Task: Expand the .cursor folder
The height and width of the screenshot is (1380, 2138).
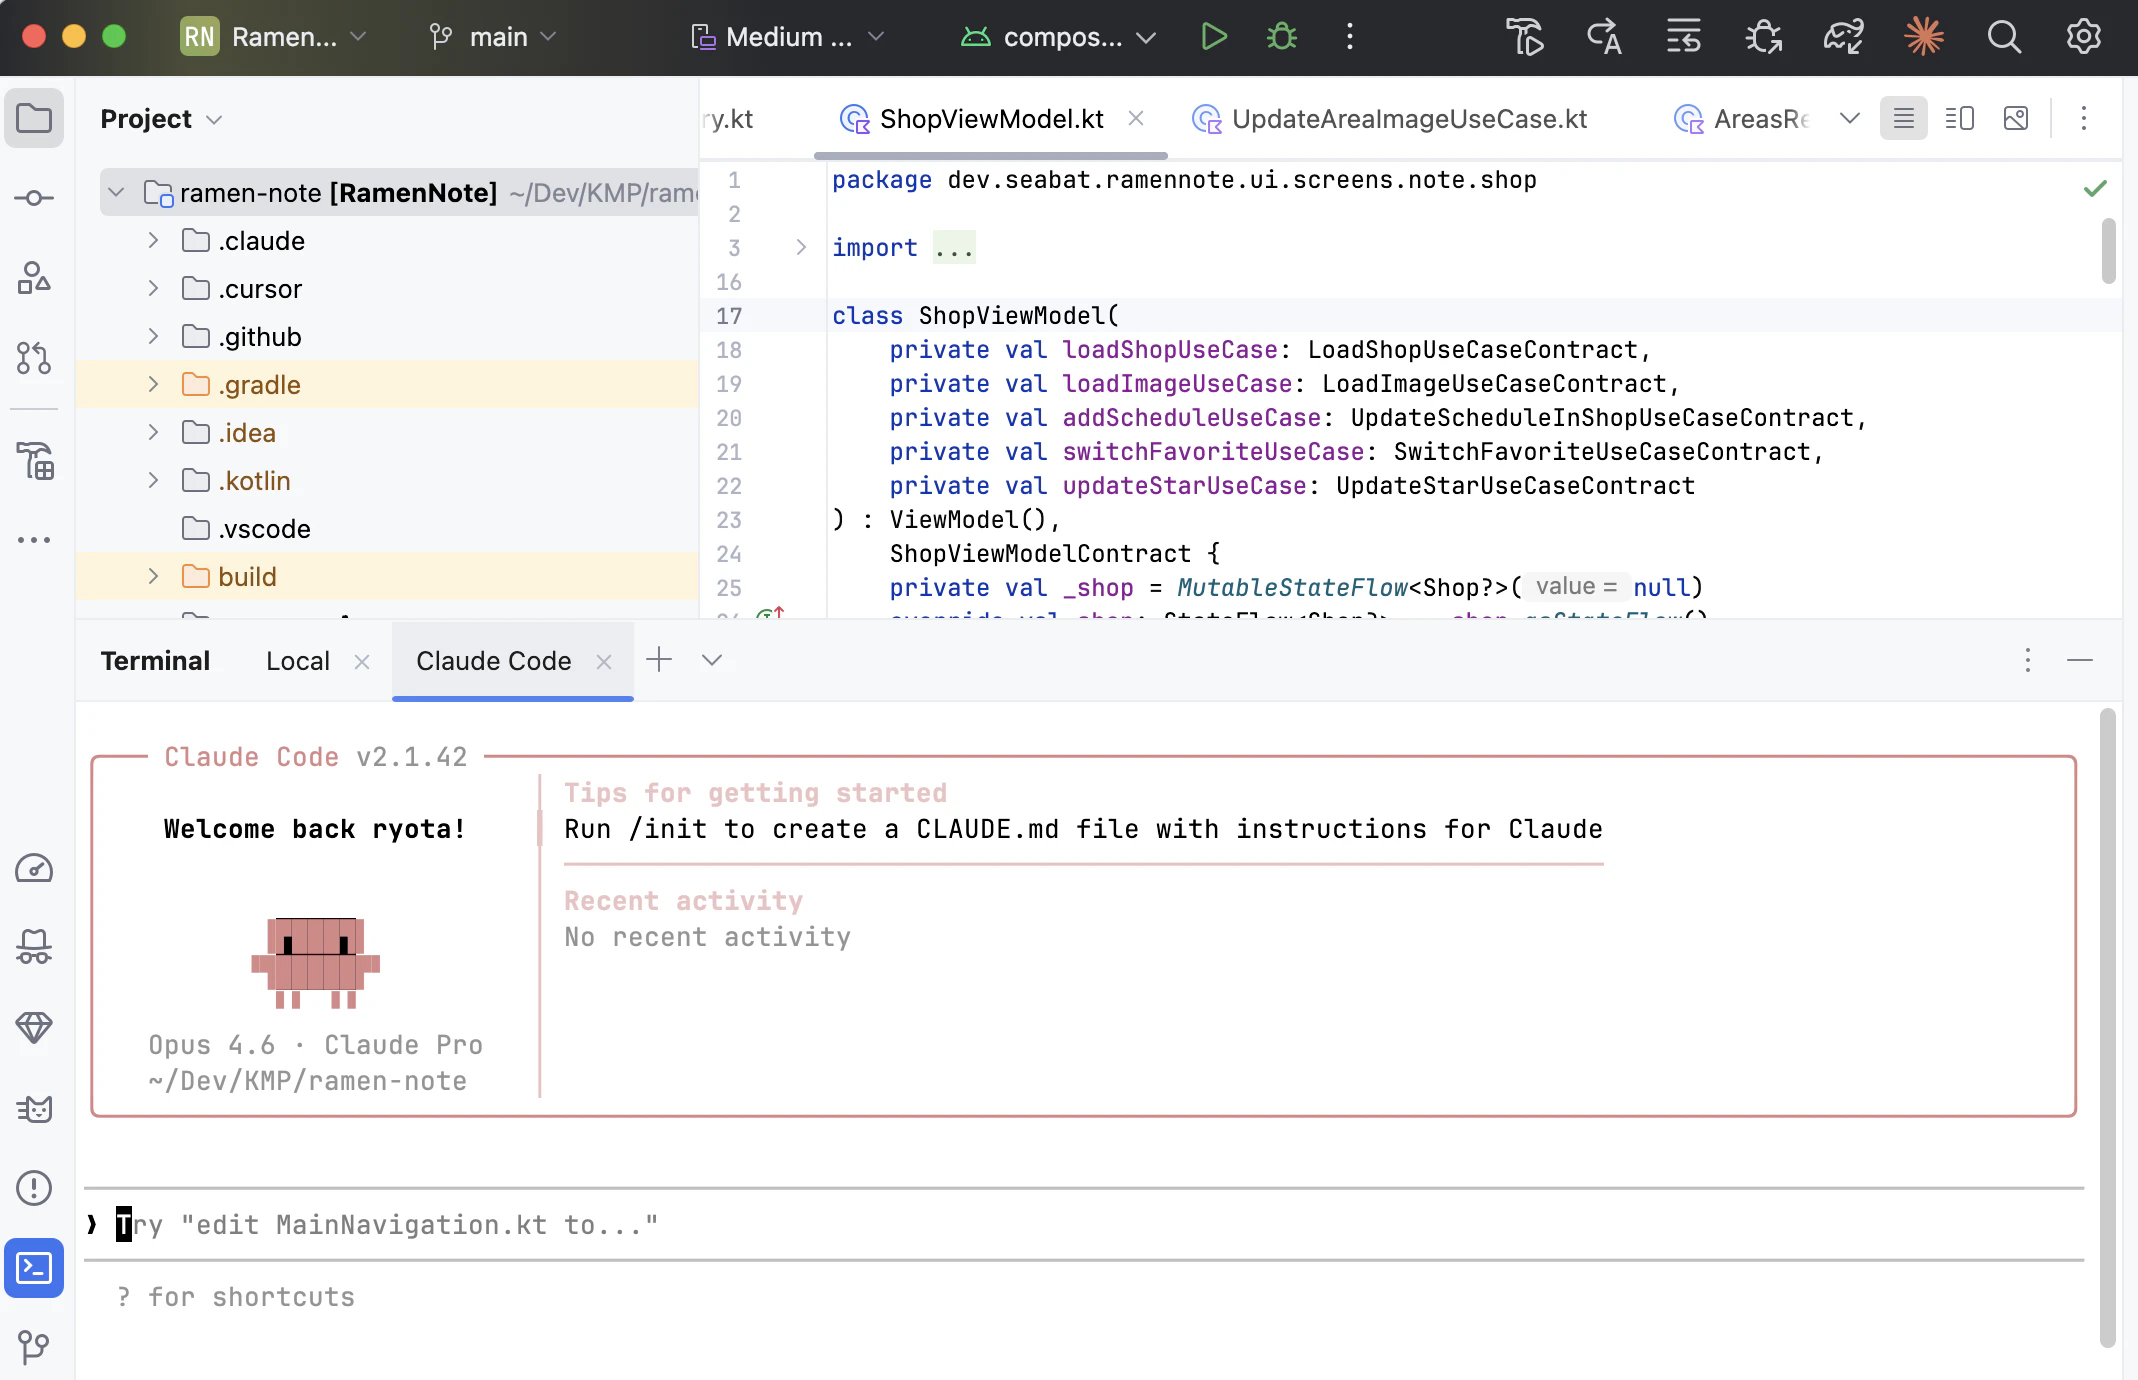Action: point(153,288)
